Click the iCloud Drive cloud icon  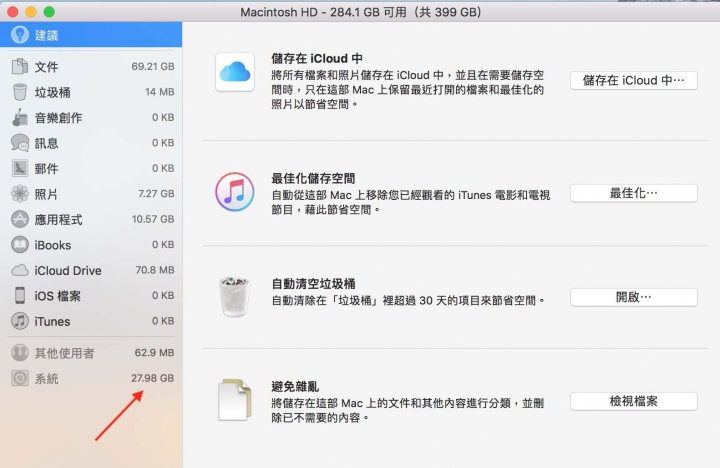tap(20, 270)
